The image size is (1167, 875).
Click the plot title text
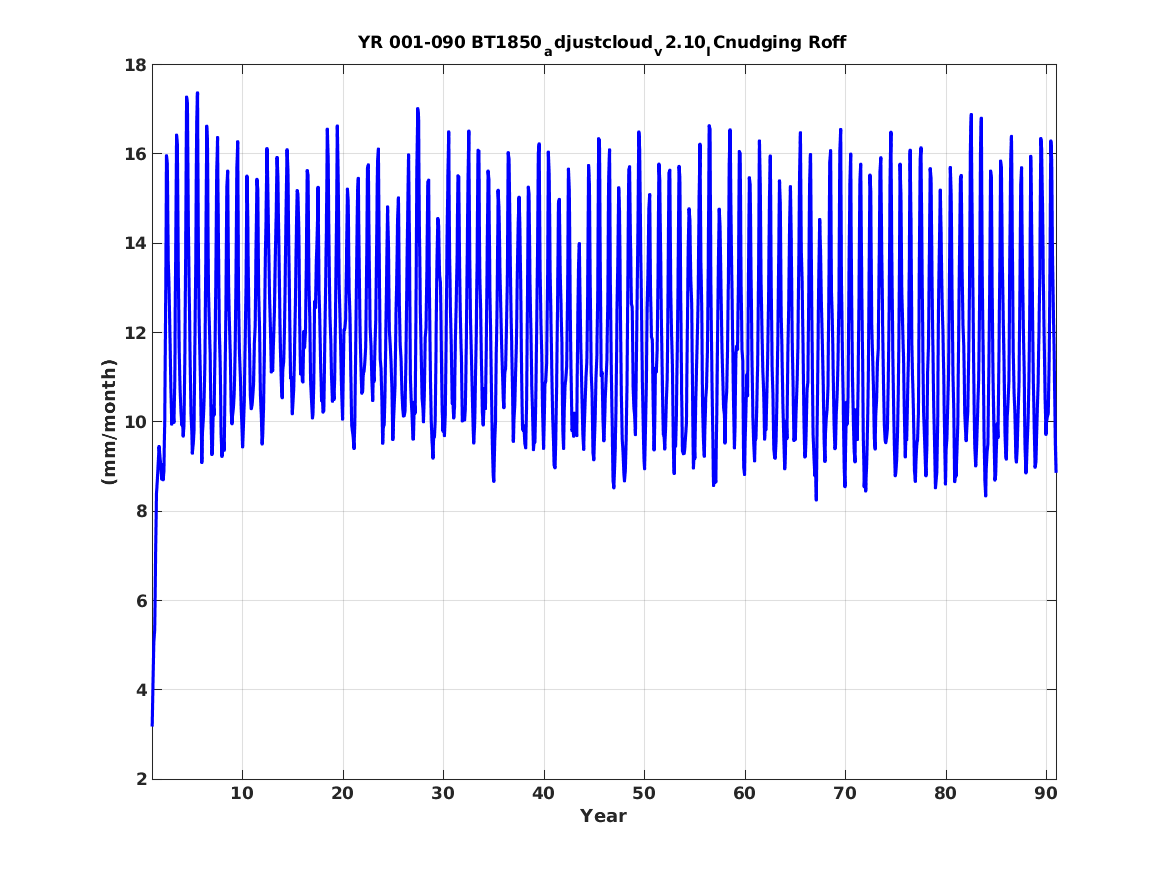coord(601,43)
